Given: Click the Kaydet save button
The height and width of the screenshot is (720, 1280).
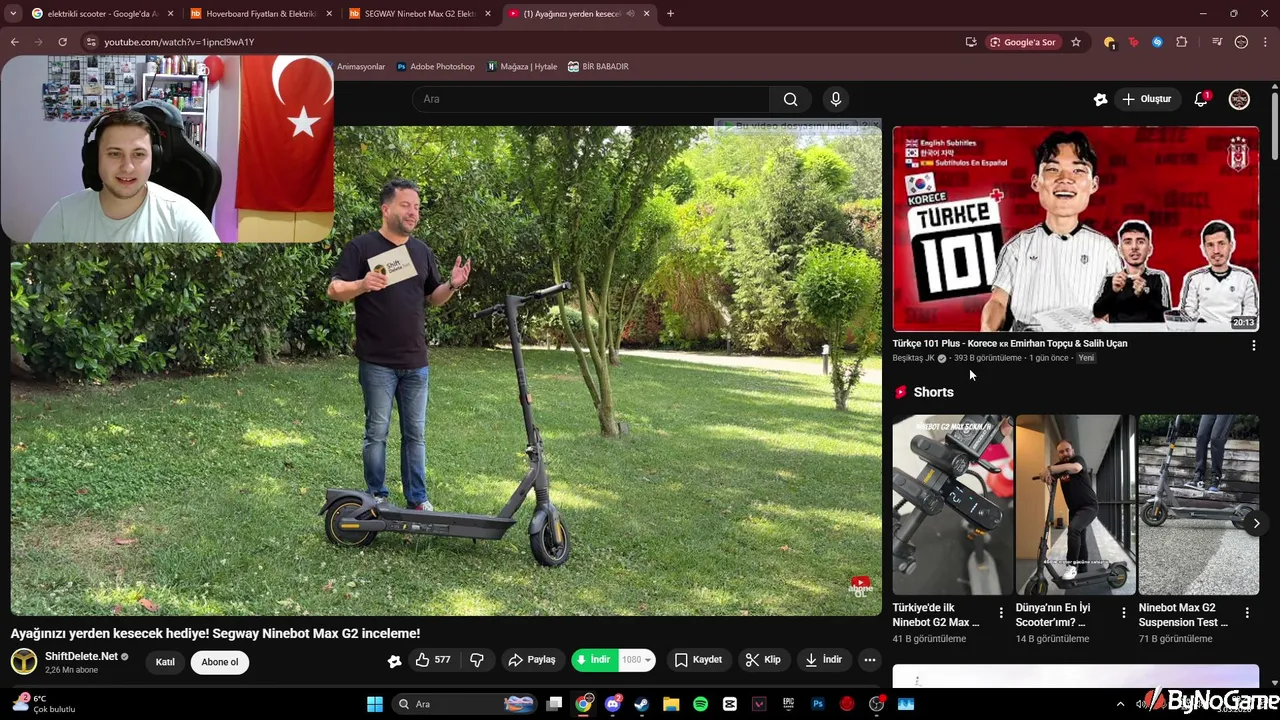Looking at the screenshot, I should point(698,660).
